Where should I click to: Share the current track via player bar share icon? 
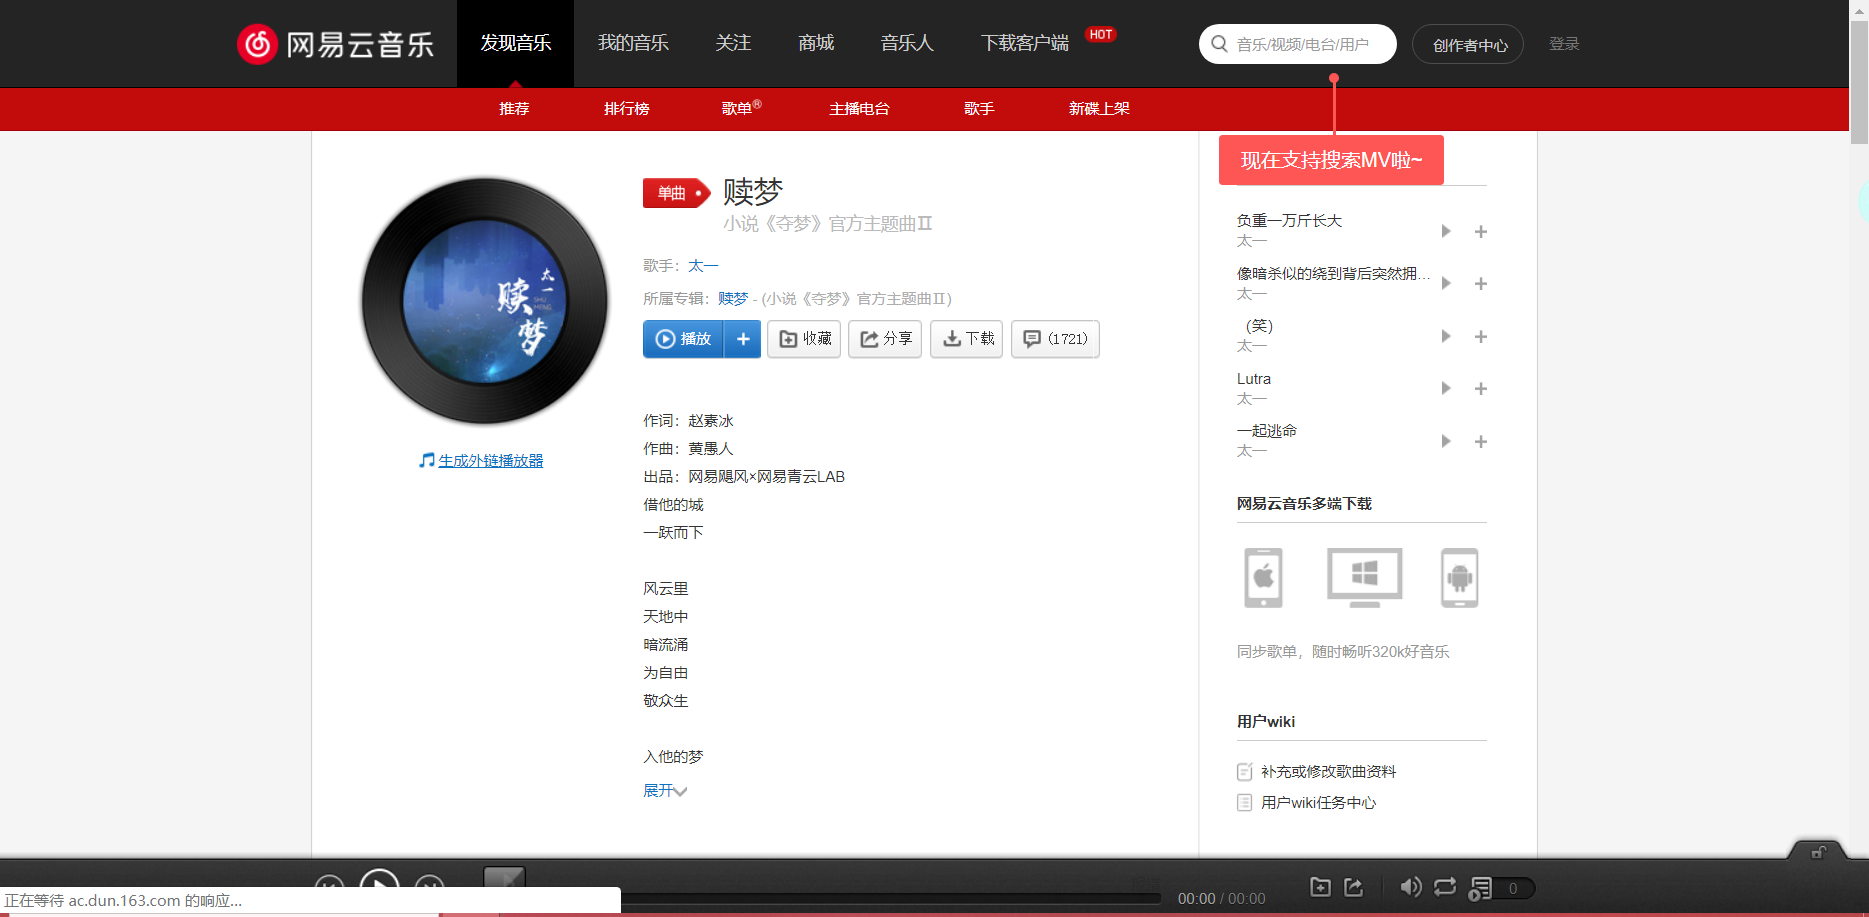[x=1353, y=887]
